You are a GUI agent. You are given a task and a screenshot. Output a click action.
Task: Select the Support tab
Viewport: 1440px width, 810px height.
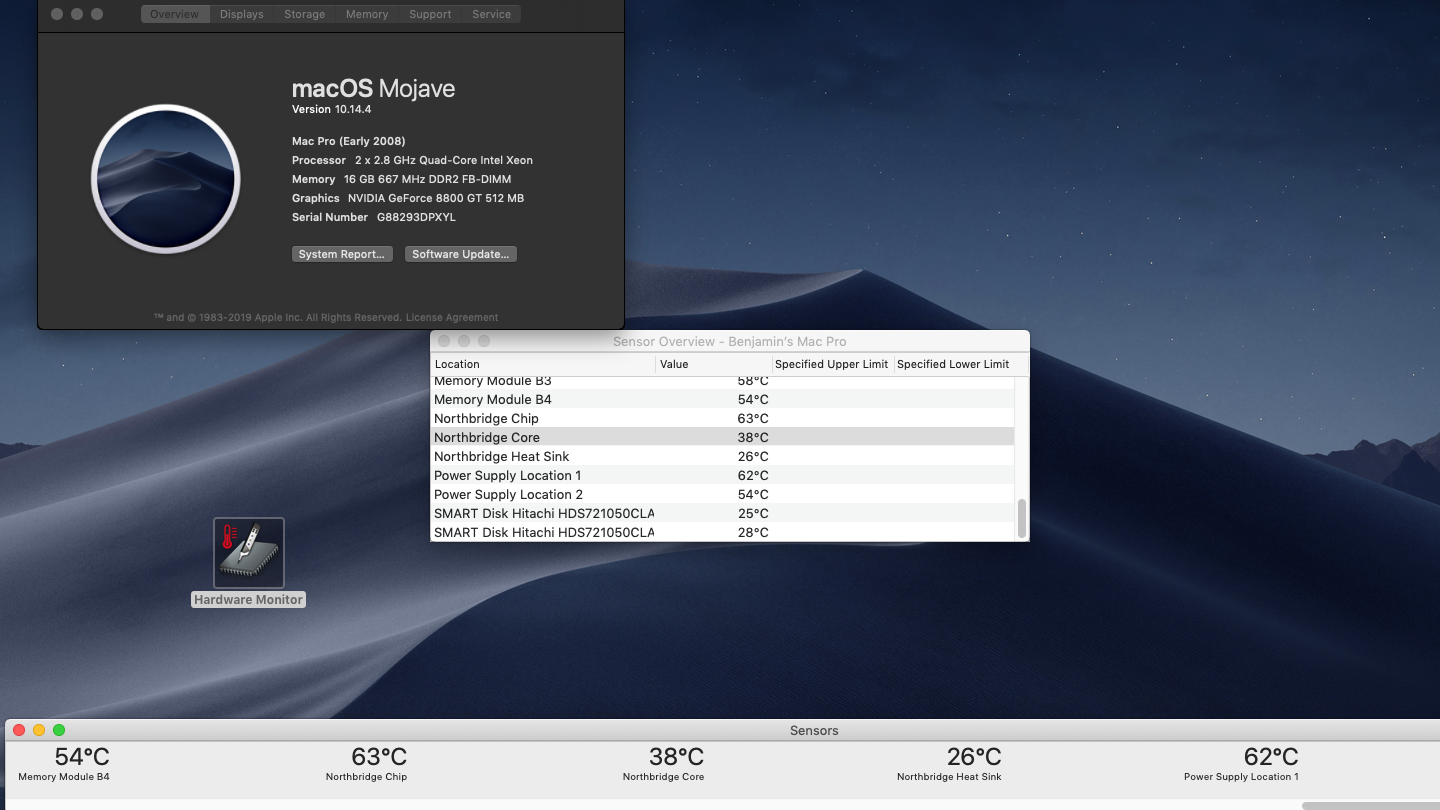[x=430, y=14]
